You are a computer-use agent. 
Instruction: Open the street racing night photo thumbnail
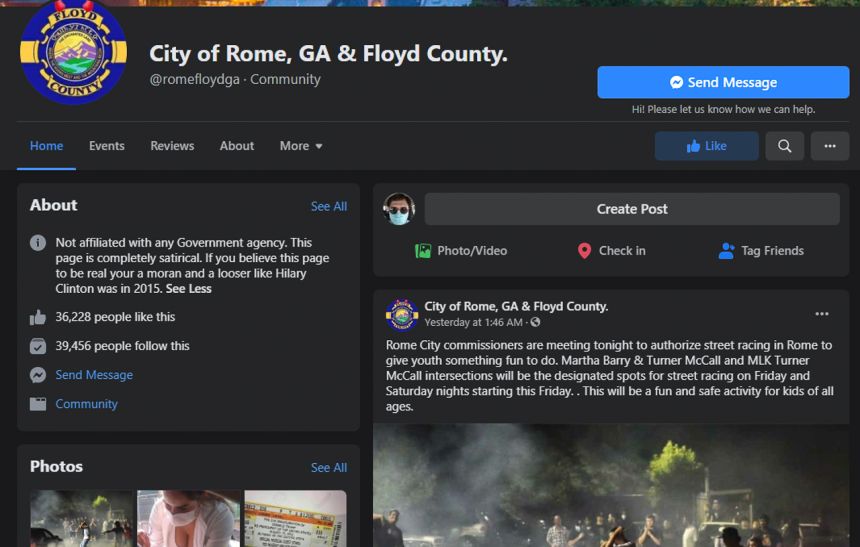click(82, 518)
